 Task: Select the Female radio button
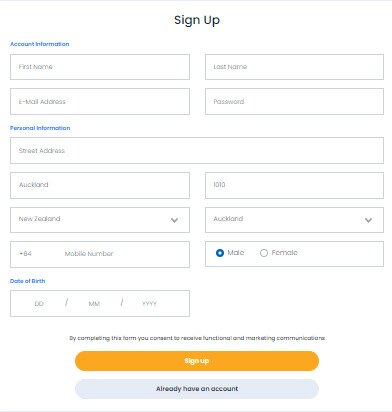pyautogui.click(x=264, y=253)
